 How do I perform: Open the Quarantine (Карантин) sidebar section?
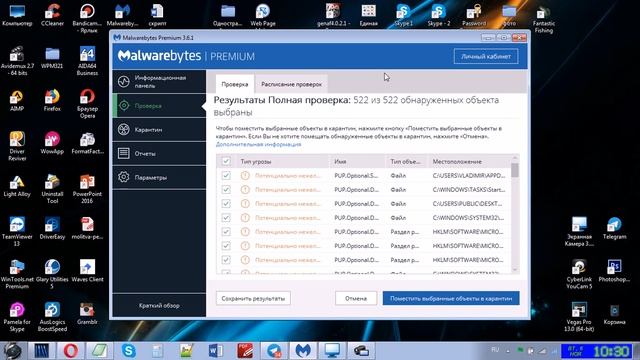(159, 129)
